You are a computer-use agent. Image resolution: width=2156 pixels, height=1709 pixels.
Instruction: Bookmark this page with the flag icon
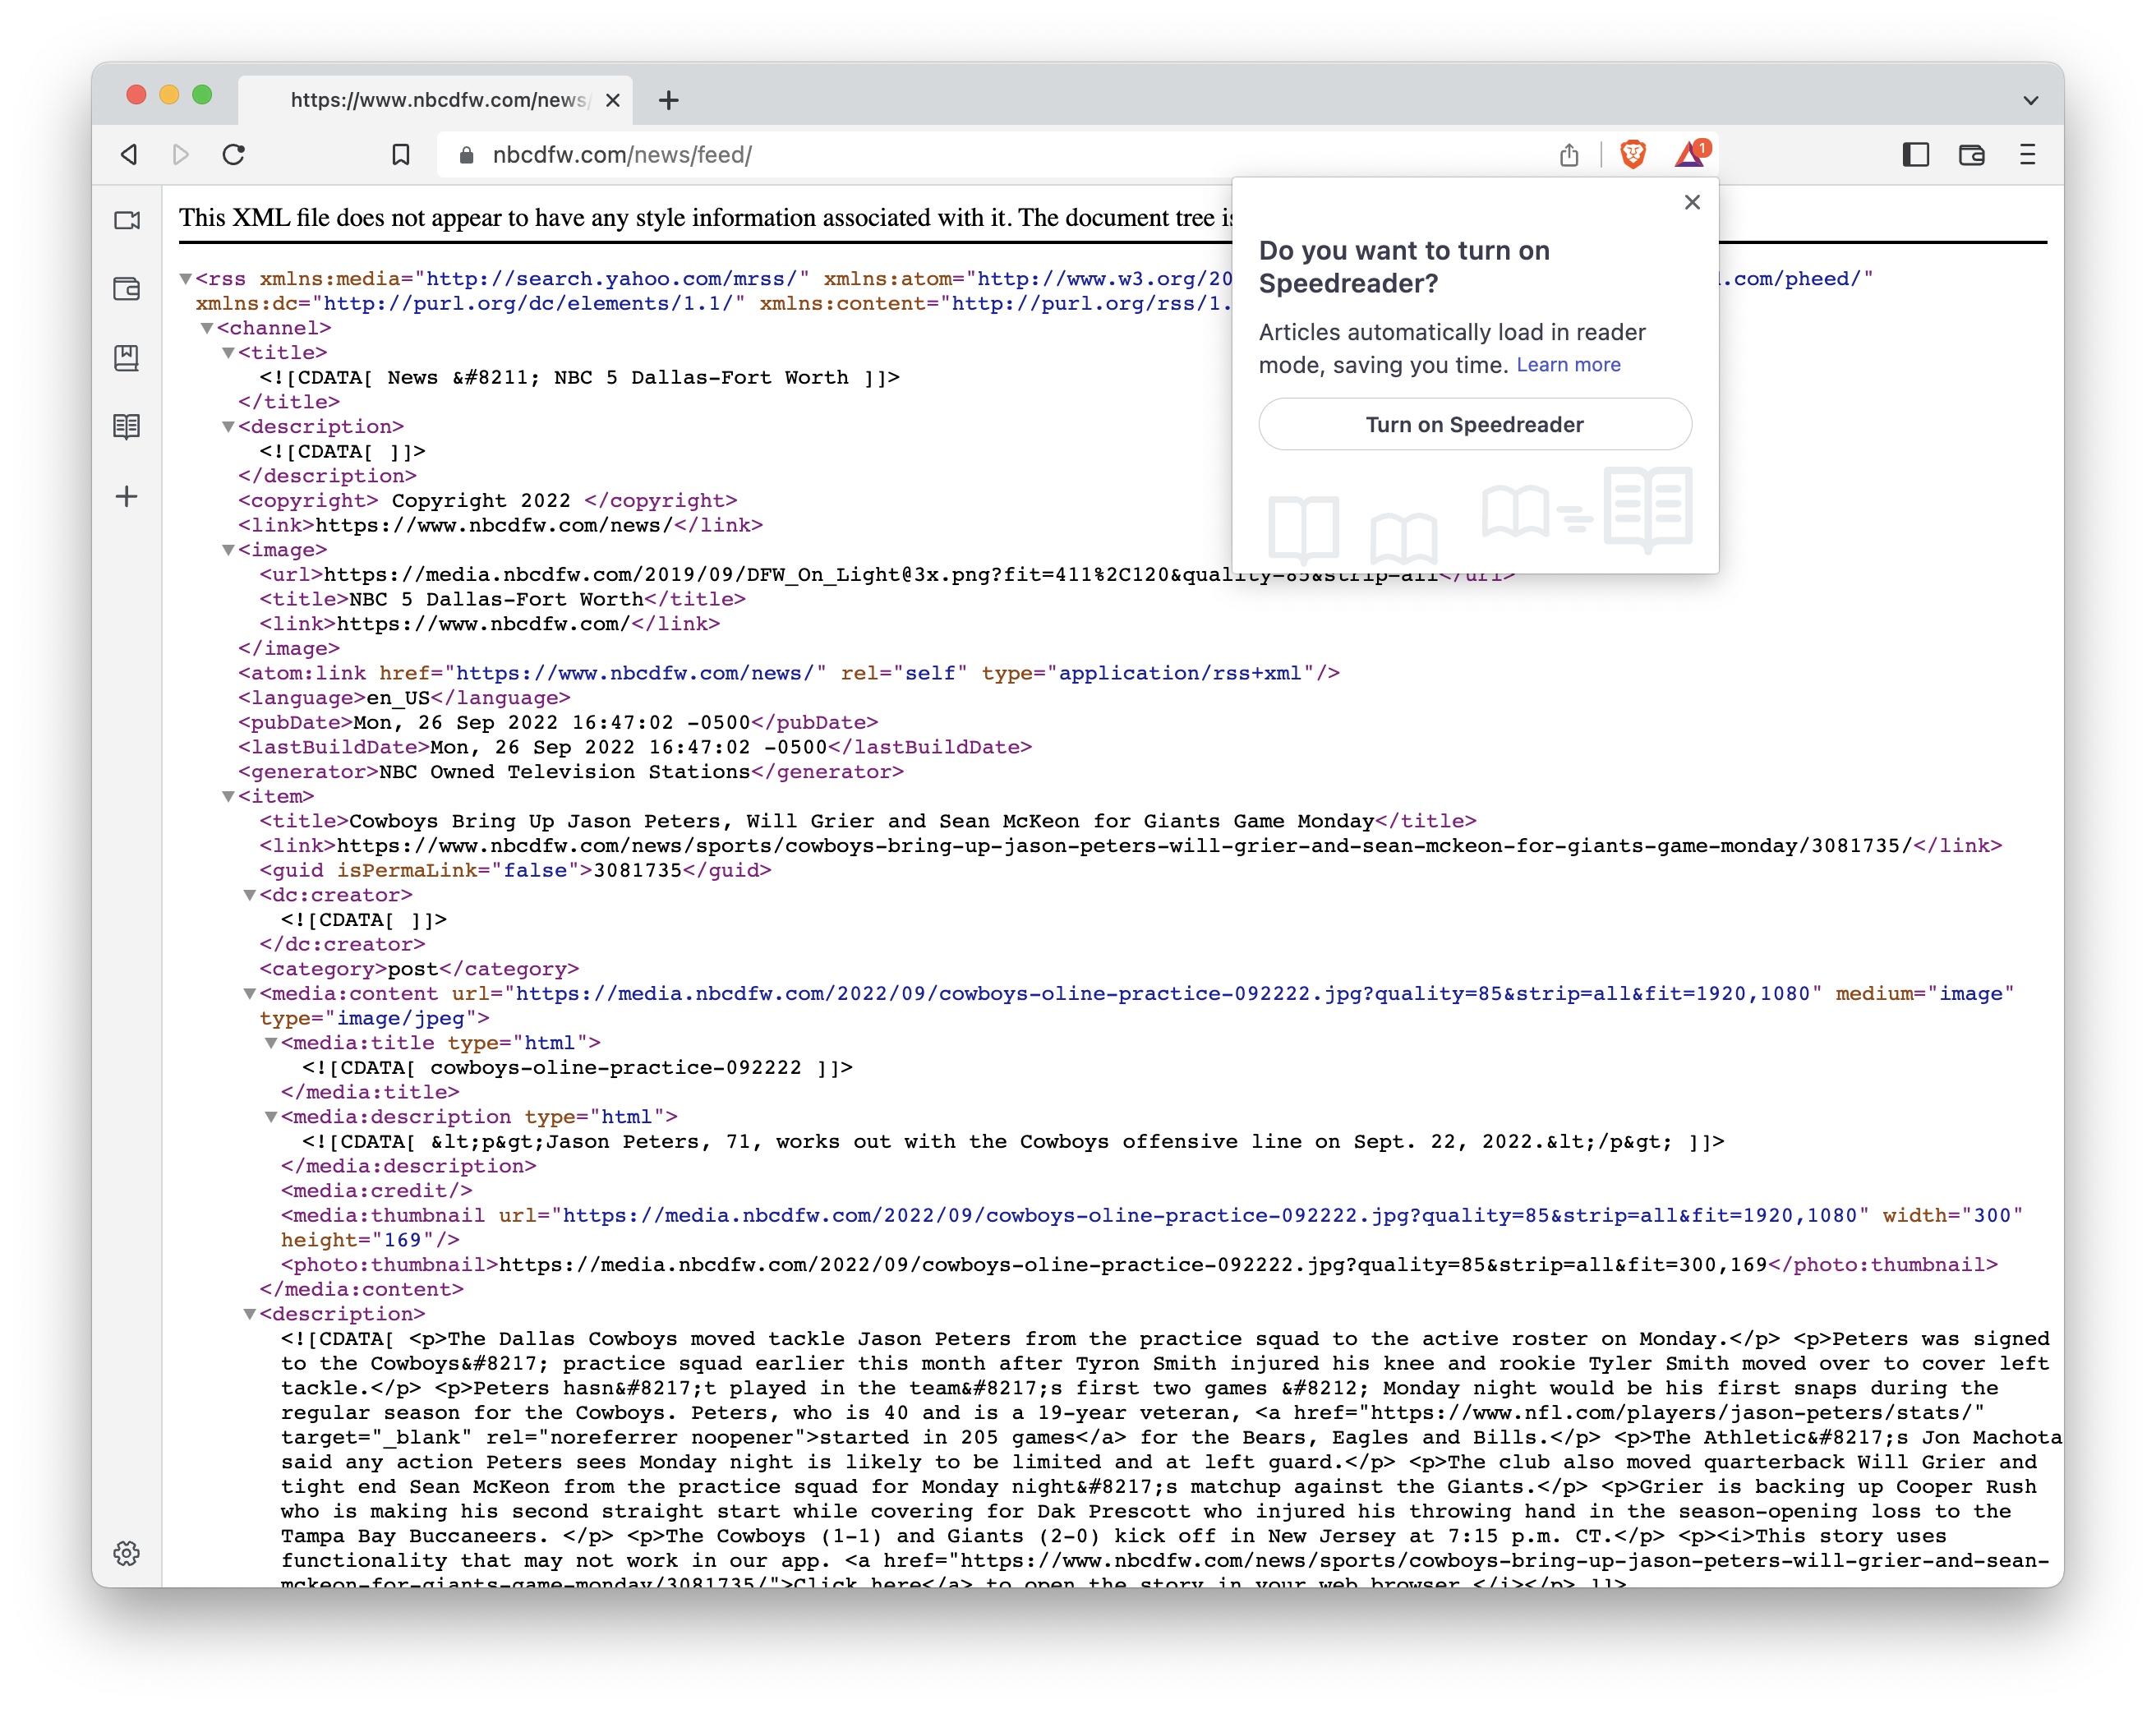click(402, 155)
